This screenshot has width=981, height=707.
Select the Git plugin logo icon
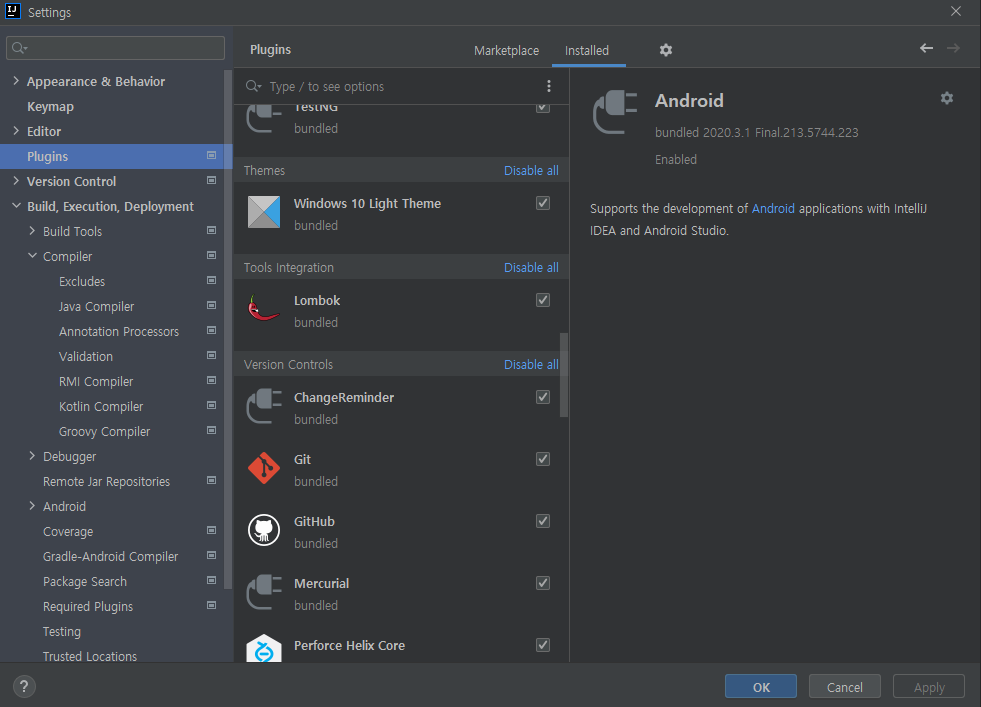coord(264,468)
